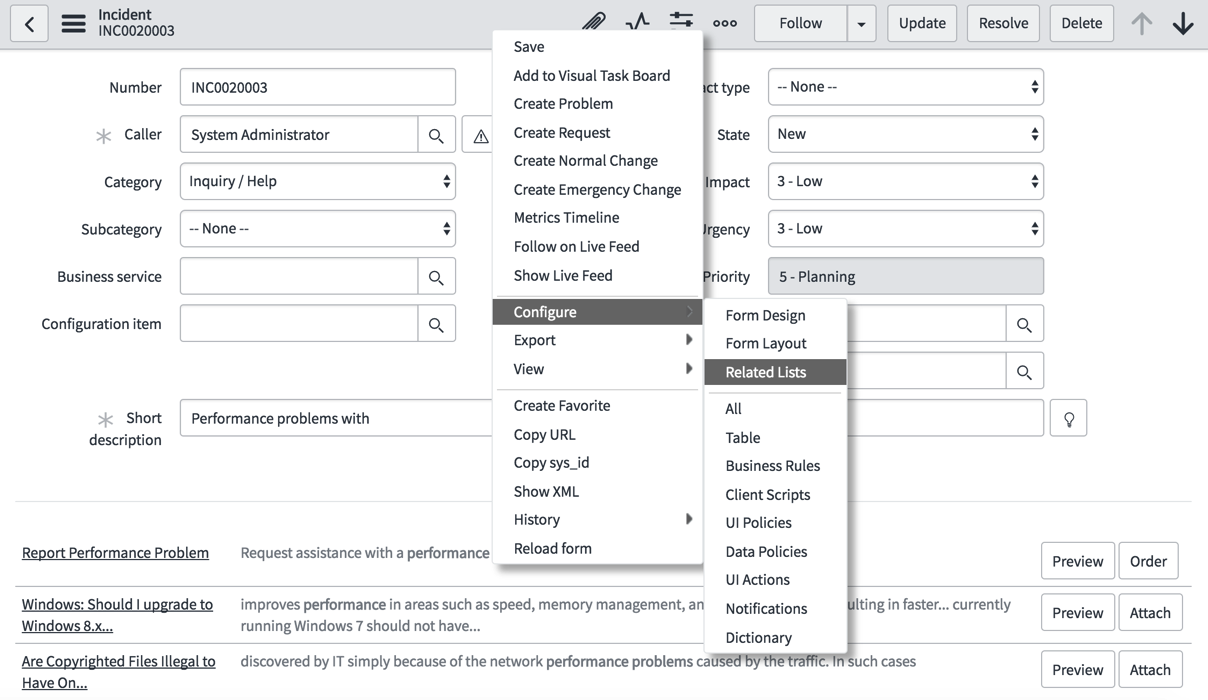Expand the Export submenu
1208x700 pixels.
point(598,340)
